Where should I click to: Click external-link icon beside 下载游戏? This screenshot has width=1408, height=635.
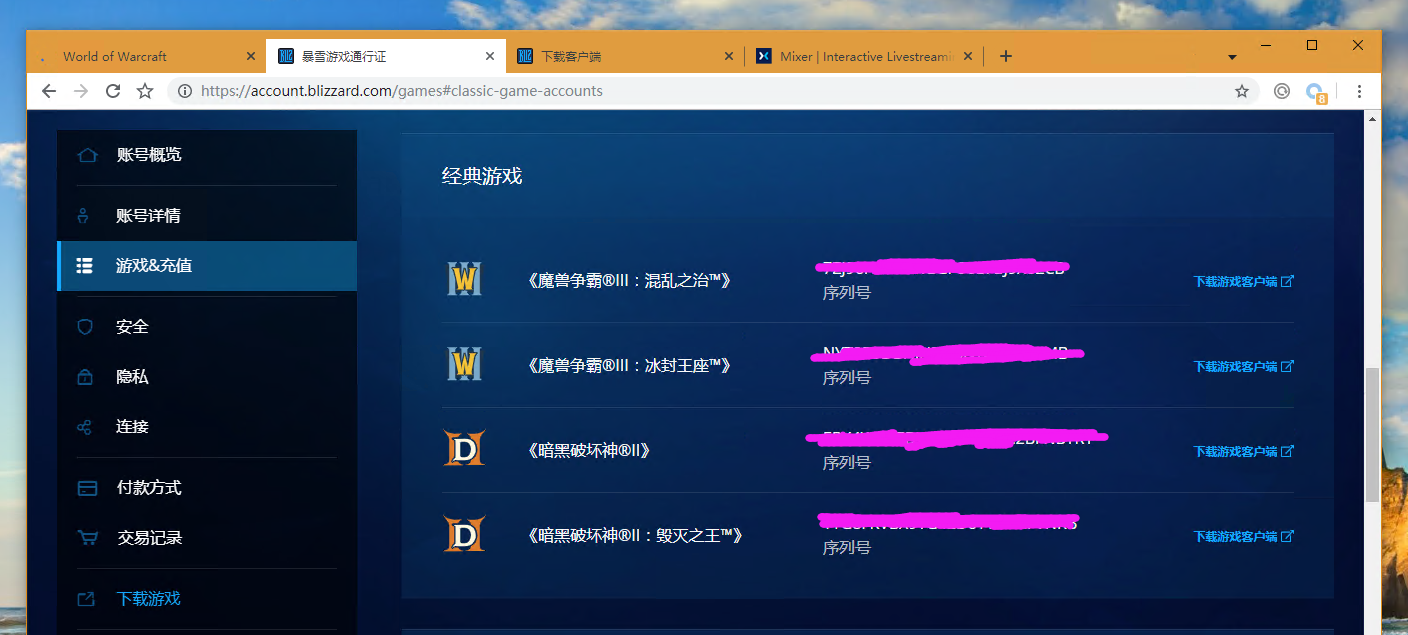click(x=86, y=599)
